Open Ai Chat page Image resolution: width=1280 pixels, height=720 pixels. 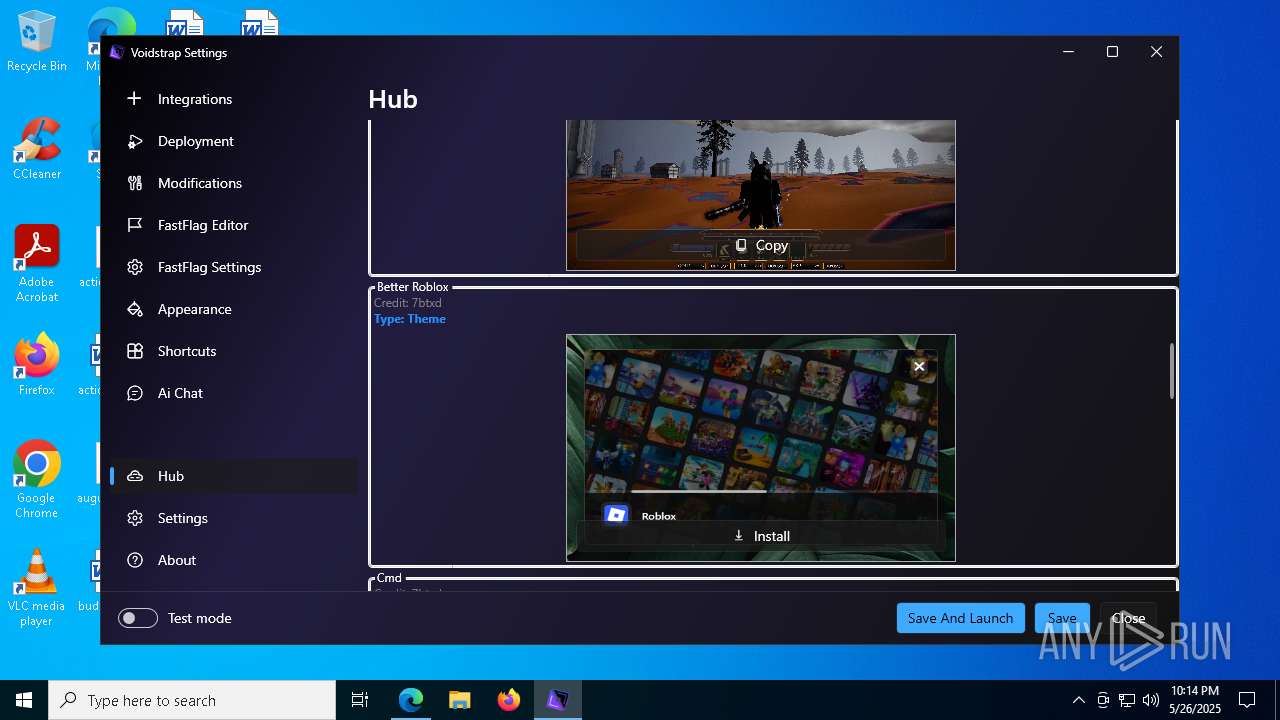(x=235, y=393)
